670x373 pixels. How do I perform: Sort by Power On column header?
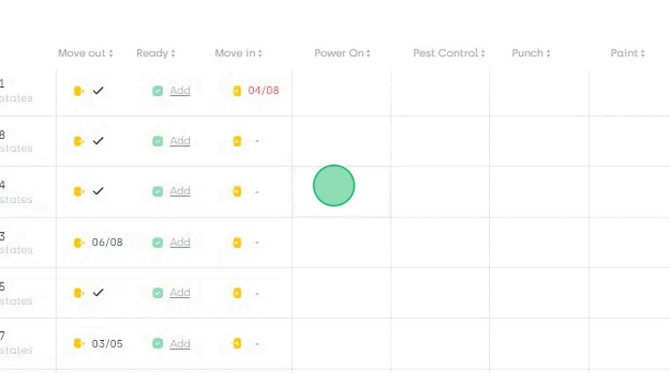pos(342,53)
